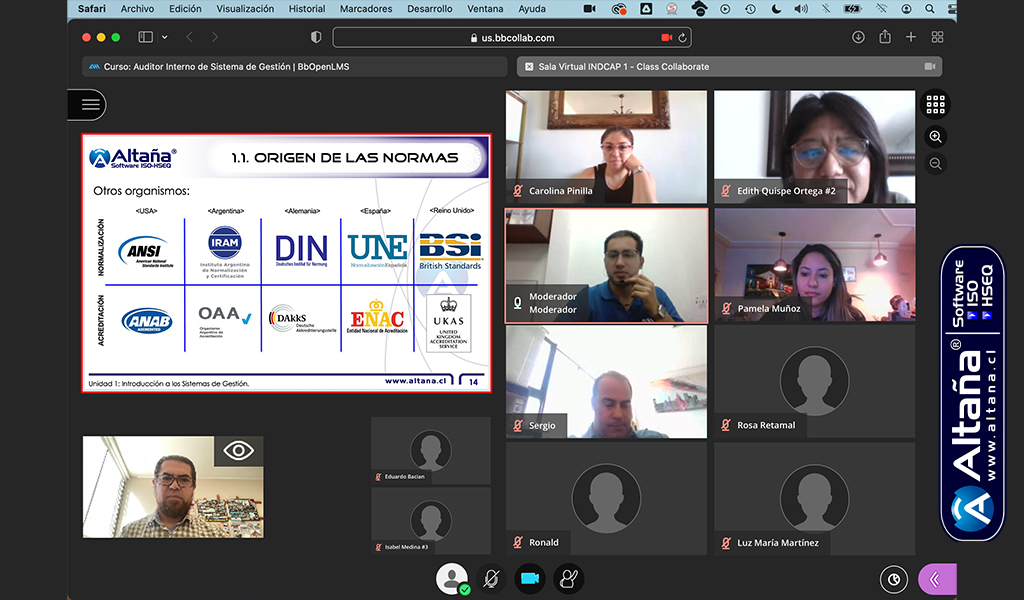1024x600 pixels.
Task: Open the Collaborate panel purple chevron
Action: [937, 579]
